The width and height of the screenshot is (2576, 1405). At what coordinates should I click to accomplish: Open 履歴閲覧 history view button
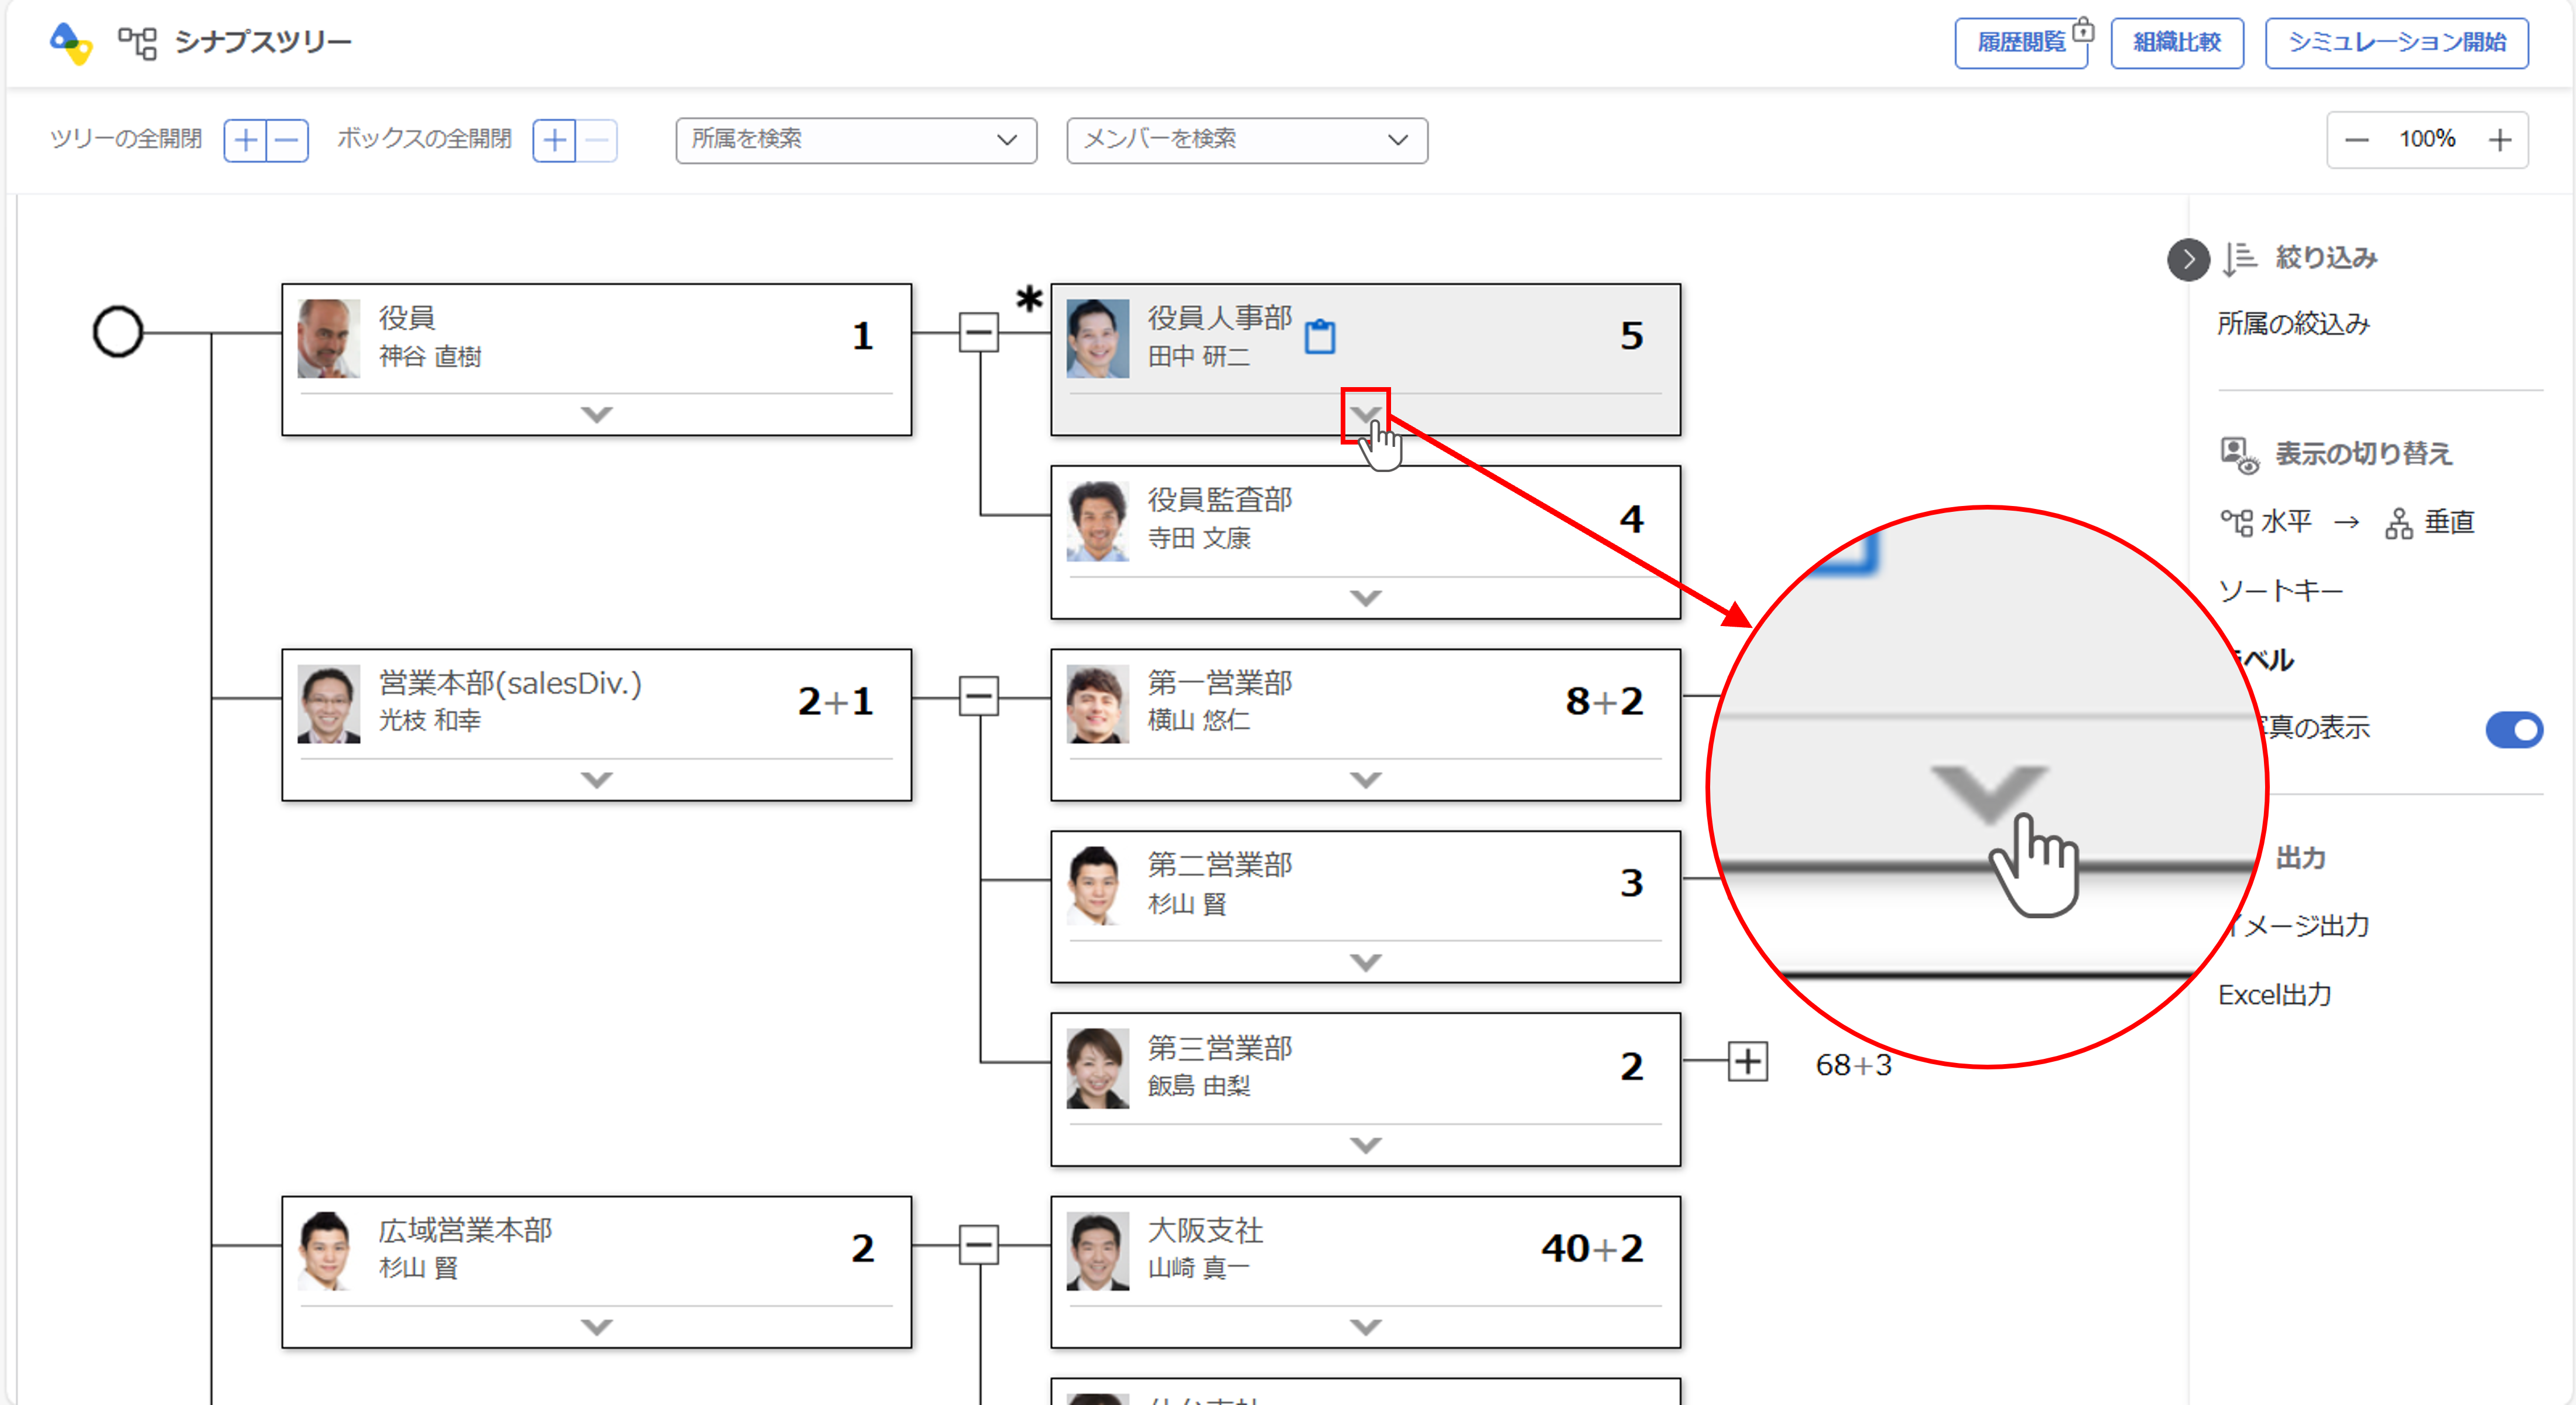[2021, 43]
